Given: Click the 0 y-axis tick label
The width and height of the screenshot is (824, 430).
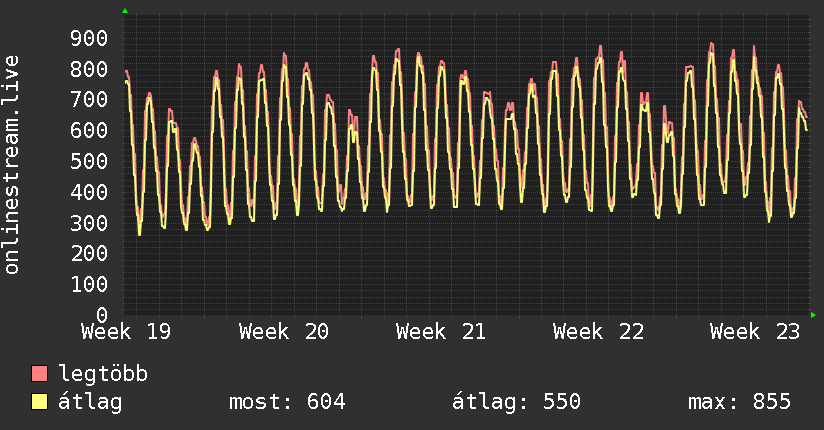Looking at the screenshot, I should click(102, 315).
